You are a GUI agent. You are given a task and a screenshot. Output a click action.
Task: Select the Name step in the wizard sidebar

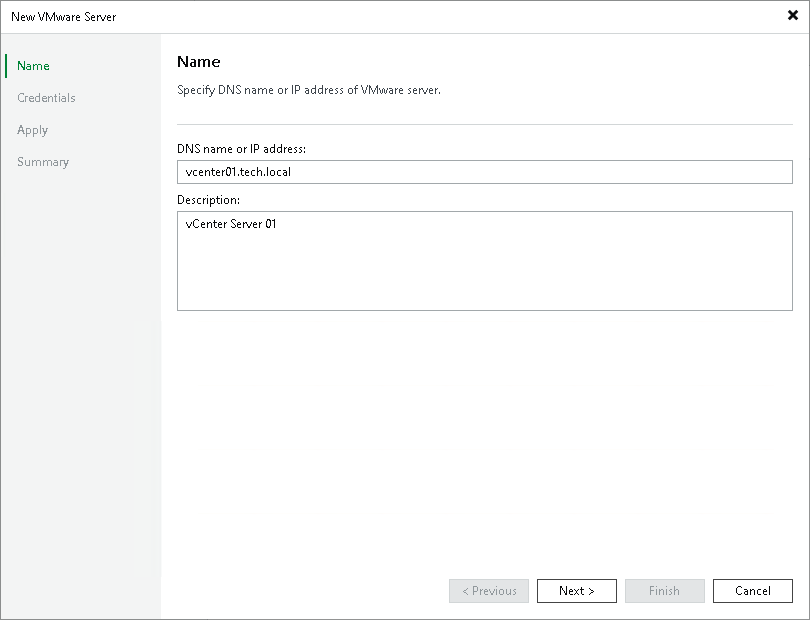[32, 65]
